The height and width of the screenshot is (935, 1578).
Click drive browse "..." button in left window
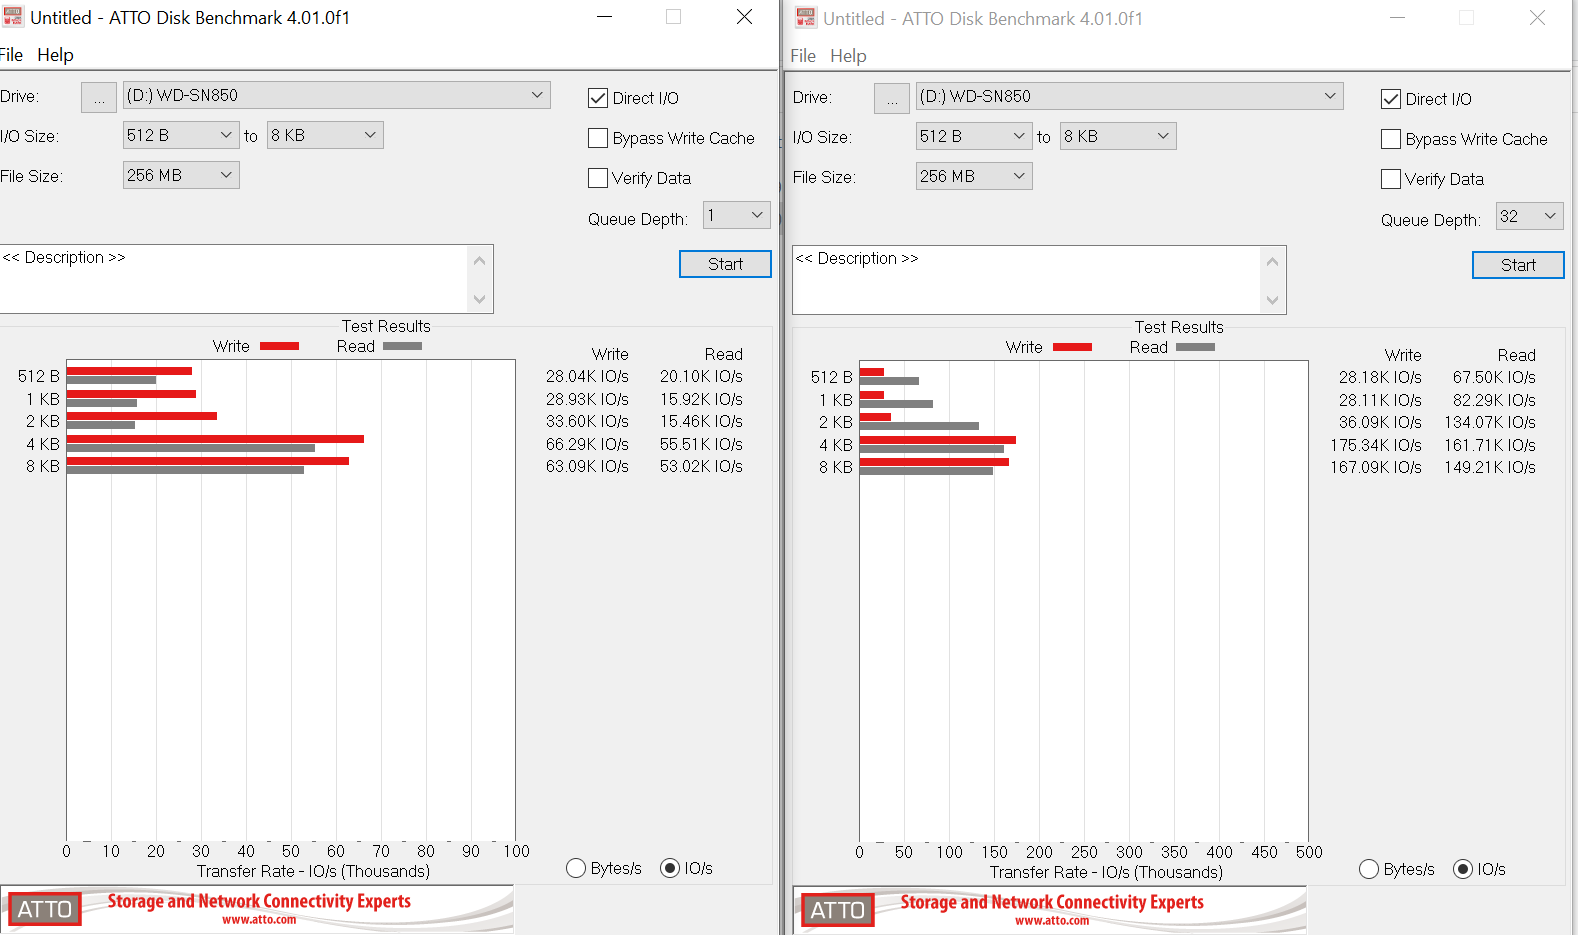click(99, 97)
